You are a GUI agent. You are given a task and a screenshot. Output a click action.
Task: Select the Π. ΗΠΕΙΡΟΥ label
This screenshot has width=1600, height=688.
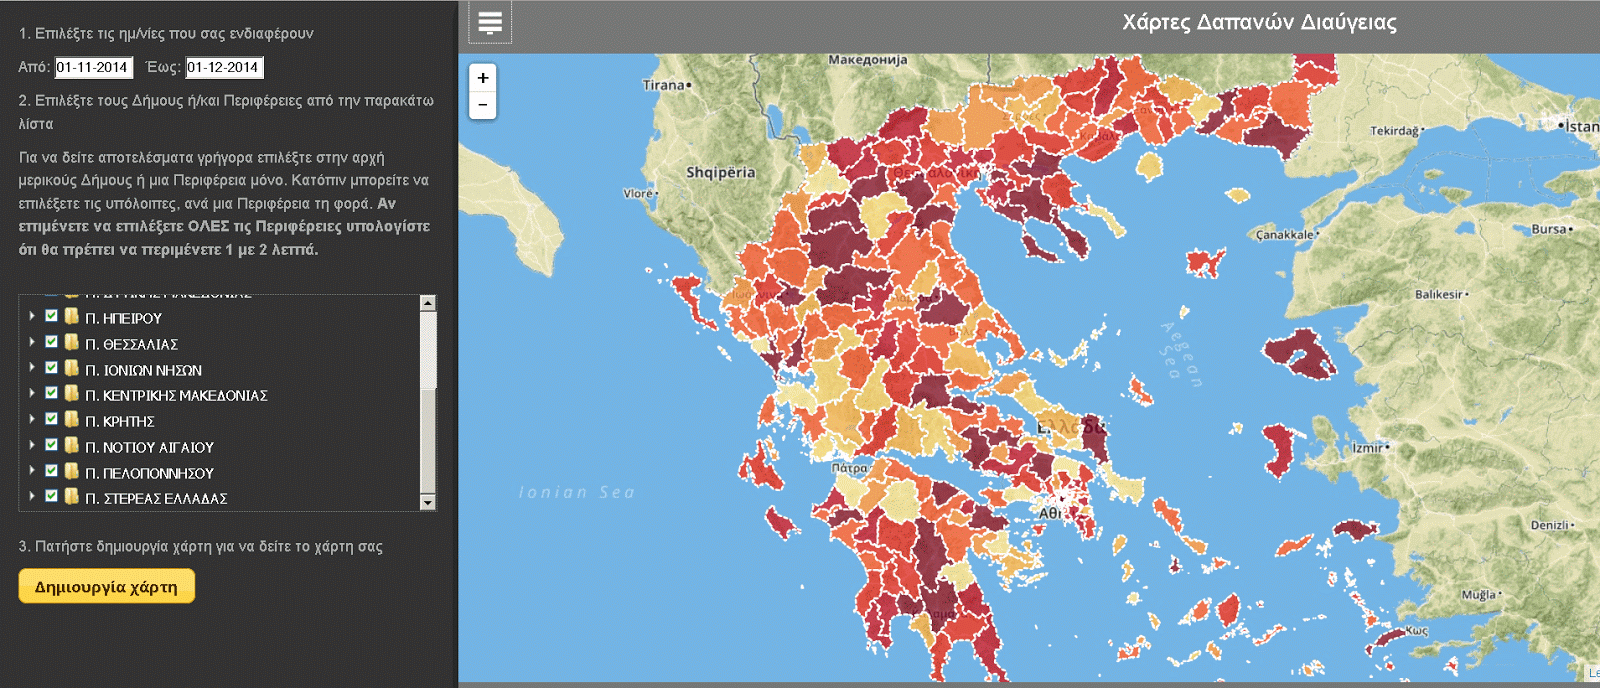click(123, 318)
